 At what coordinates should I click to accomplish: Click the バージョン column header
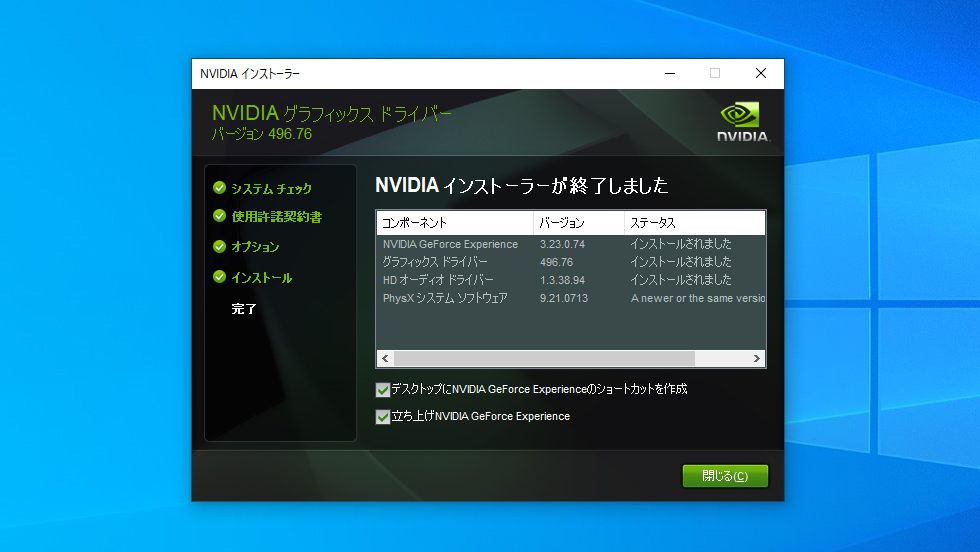pyautogui.click(x=579, y=223)
